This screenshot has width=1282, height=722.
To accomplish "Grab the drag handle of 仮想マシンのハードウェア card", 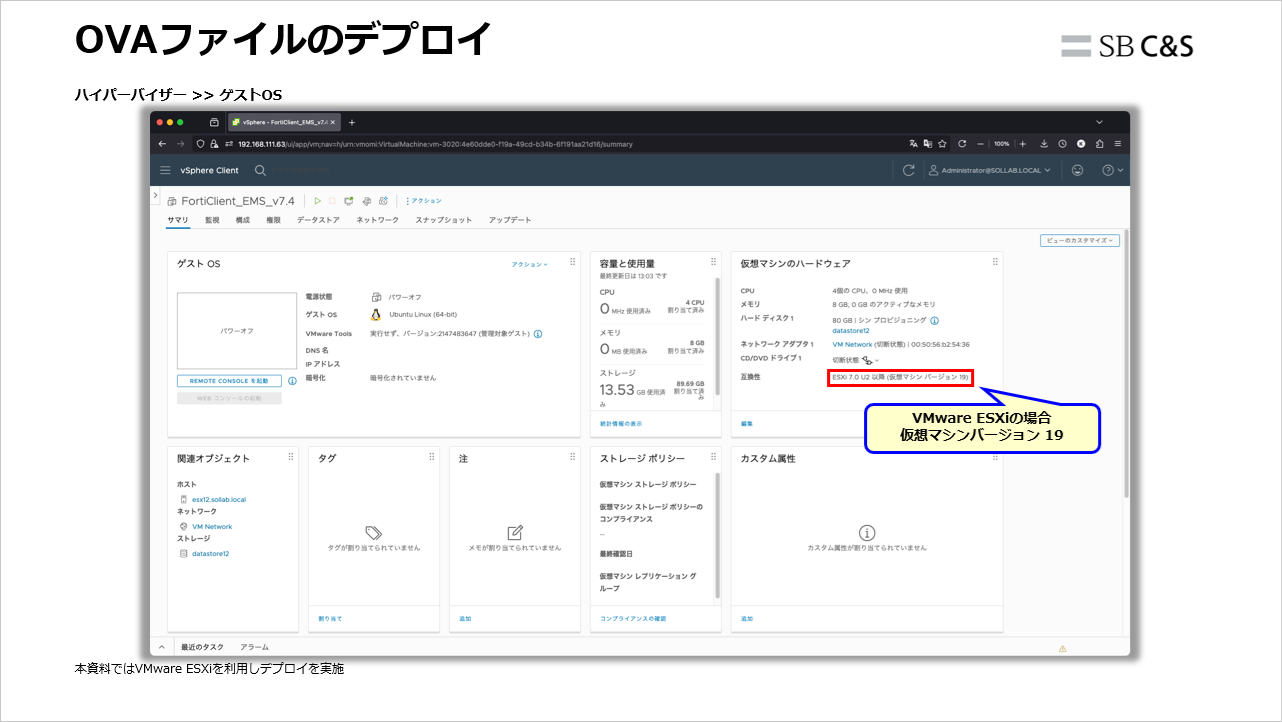I will click(x=995, y=262).
